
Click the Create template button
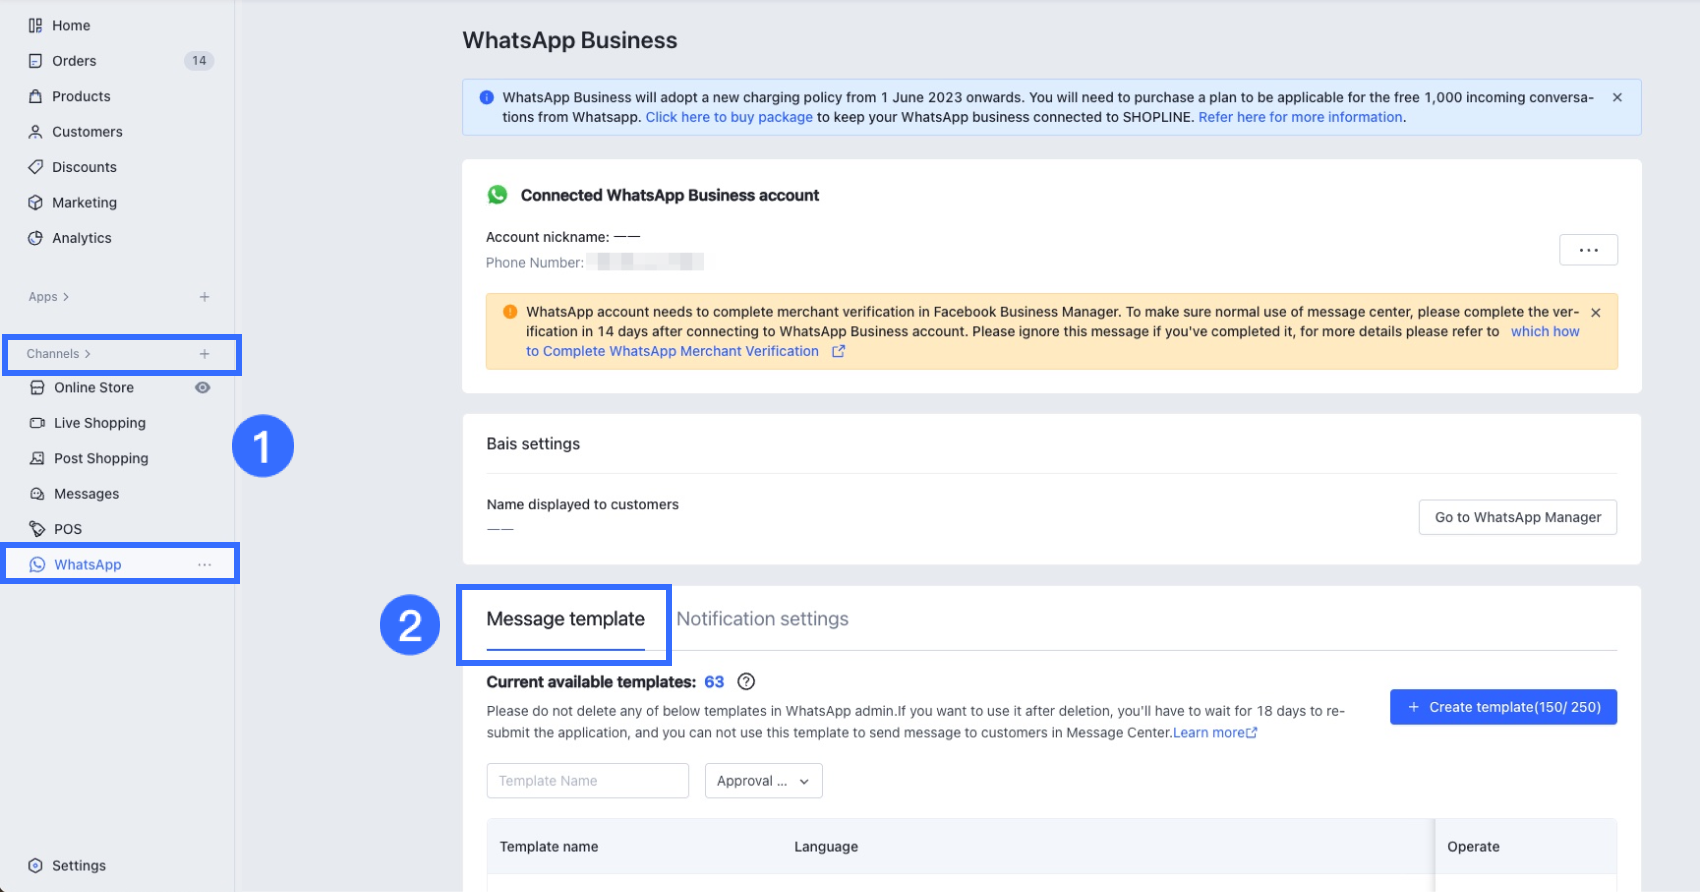pos(1503,707)
